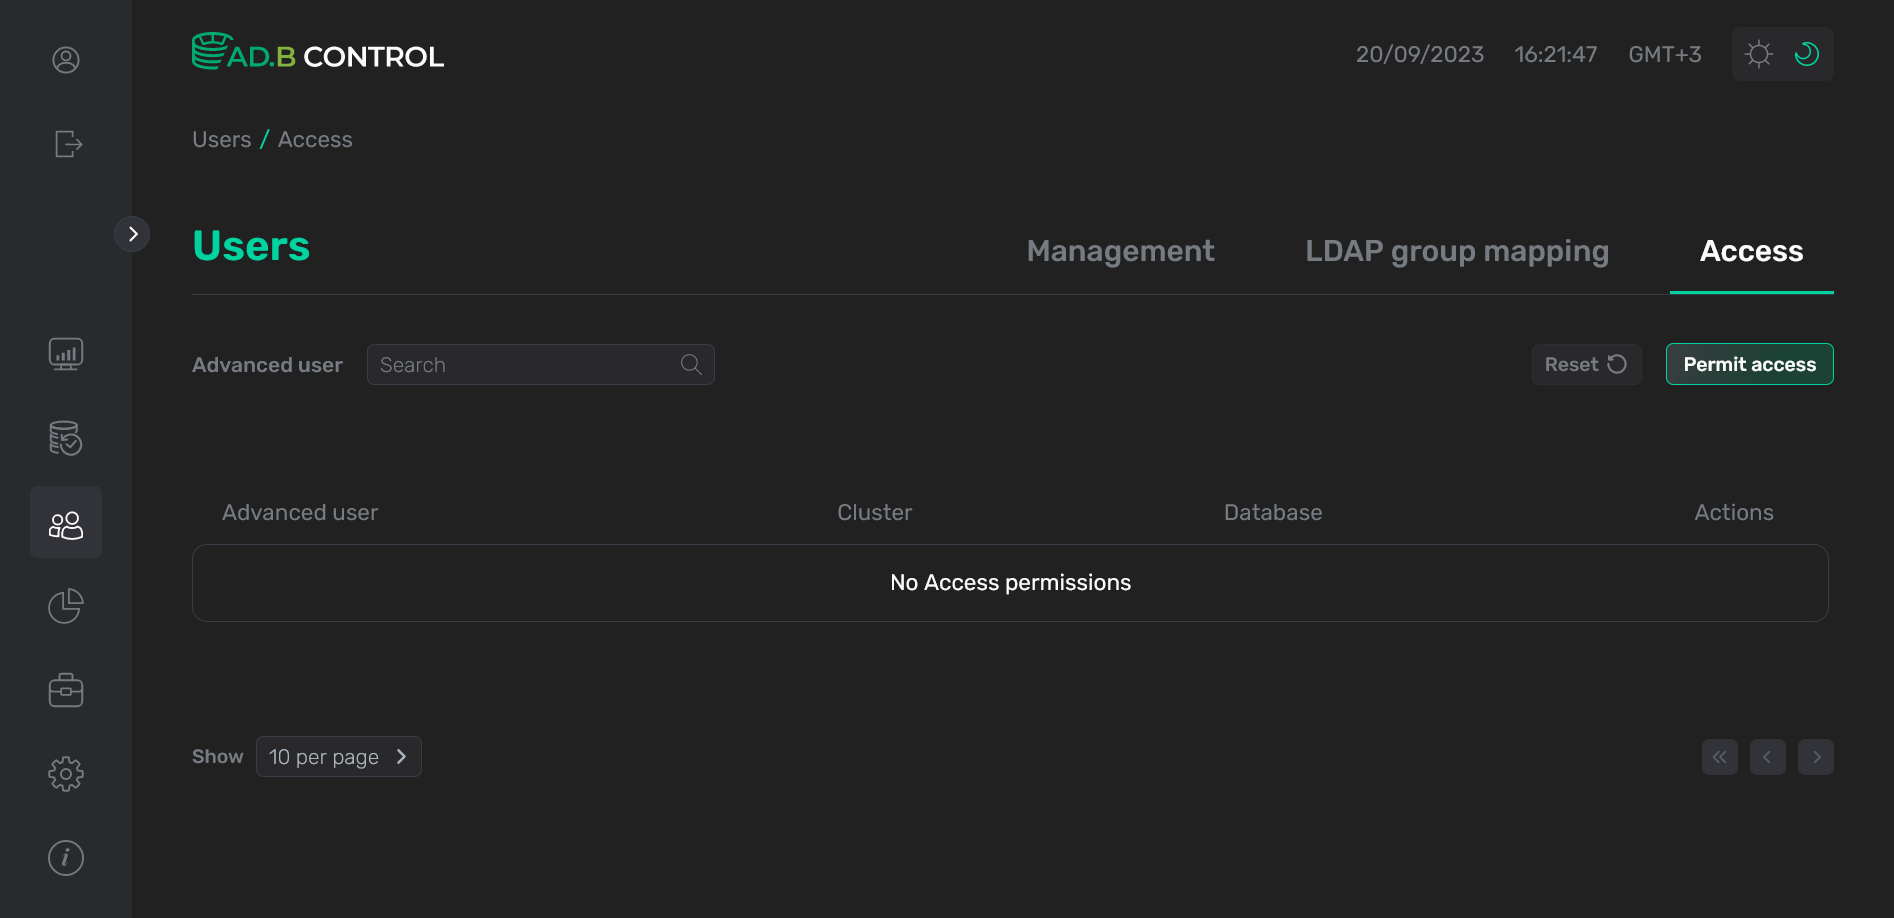Select the briefcase jobs icon
This screenshot has height=918, width=1894.
click(65, 689)
